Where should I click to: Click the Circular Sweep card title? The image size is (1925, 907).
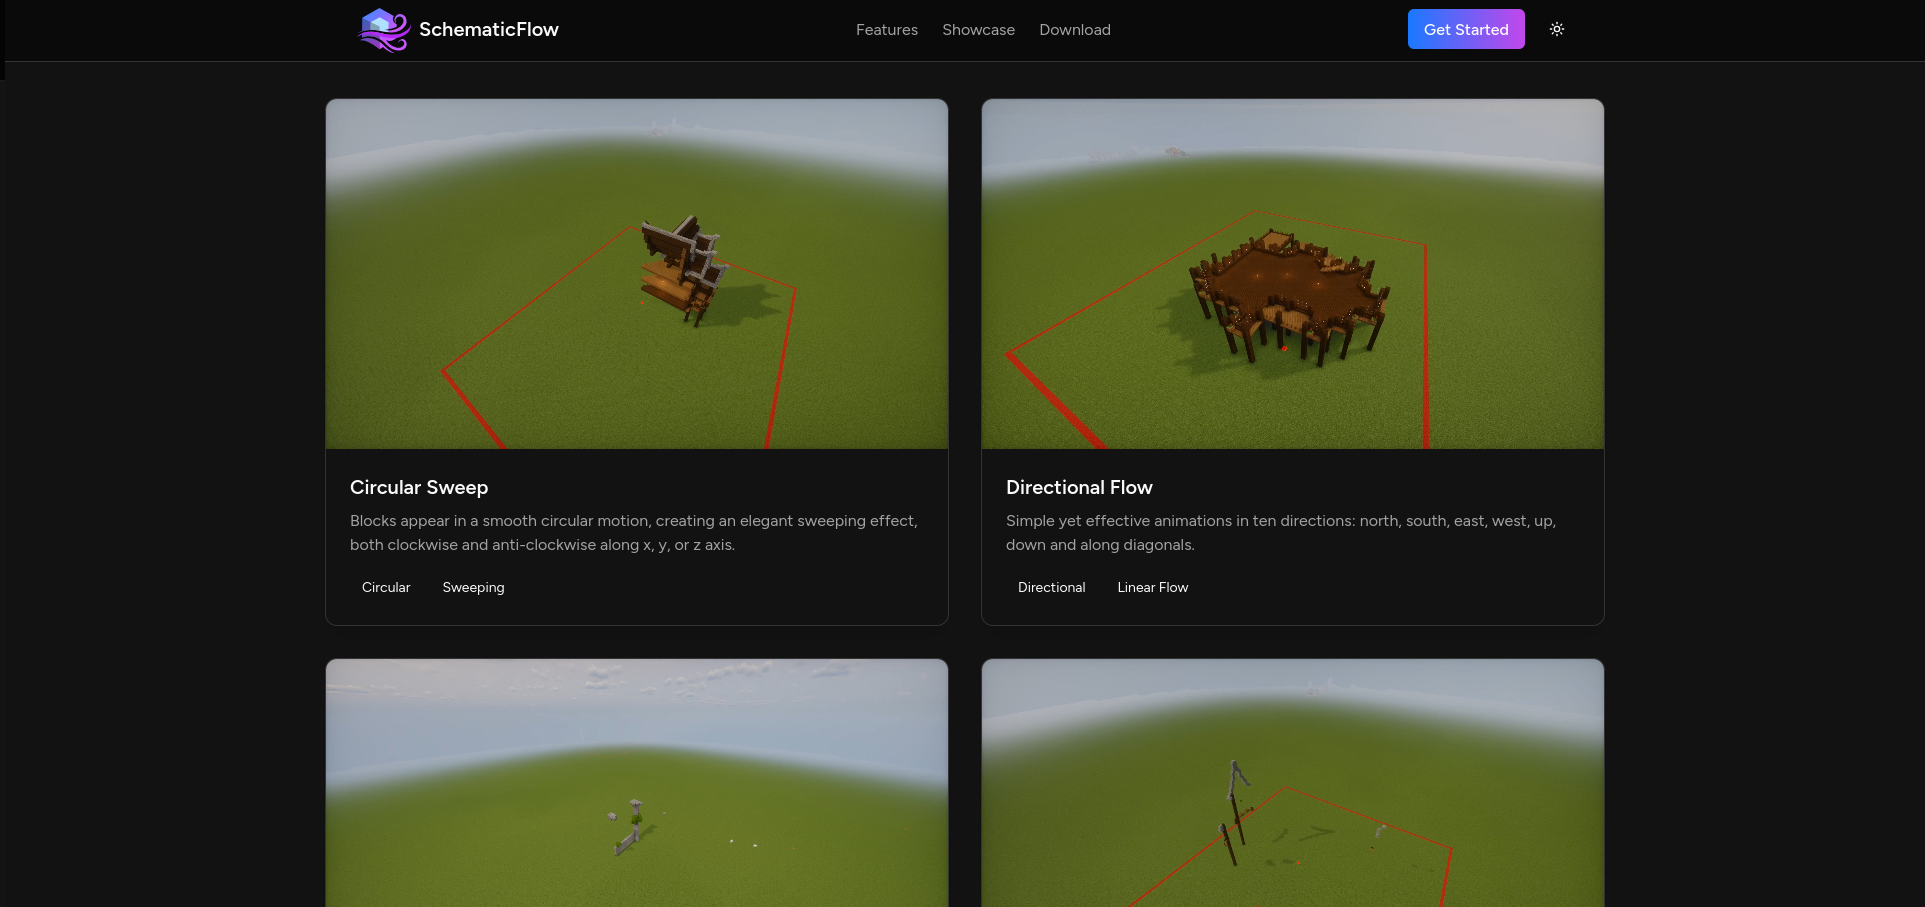[419, 487]
